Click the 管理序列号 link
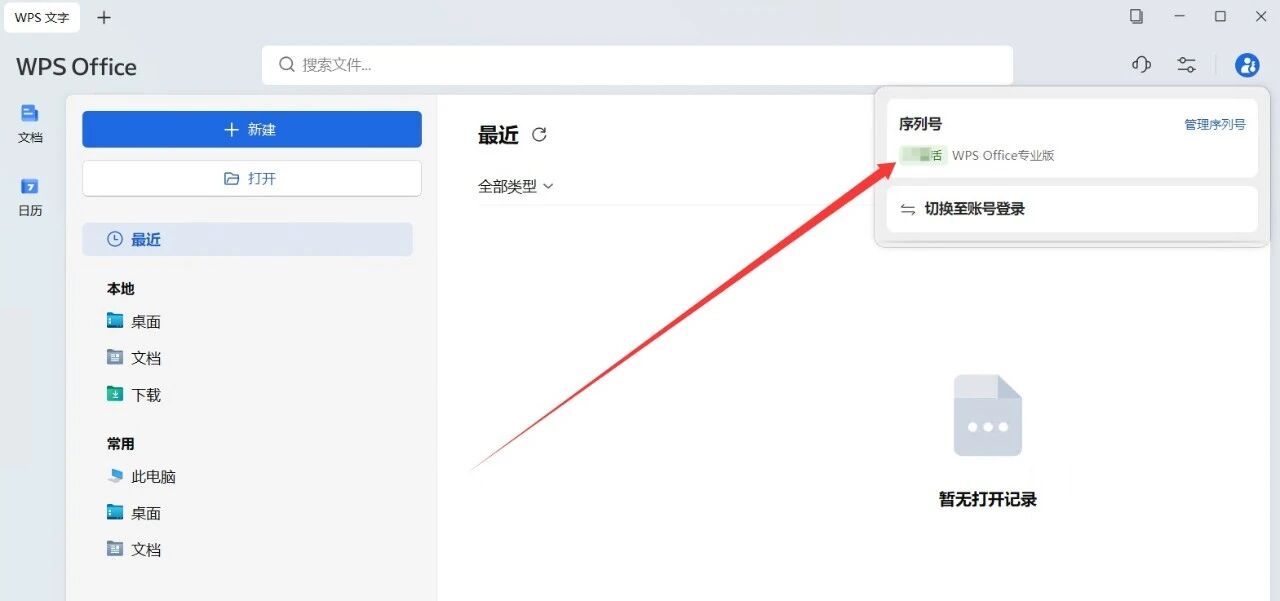The height and width of the screenshot is (601, 1280). pyautogui.click(x=1215, y=125)
